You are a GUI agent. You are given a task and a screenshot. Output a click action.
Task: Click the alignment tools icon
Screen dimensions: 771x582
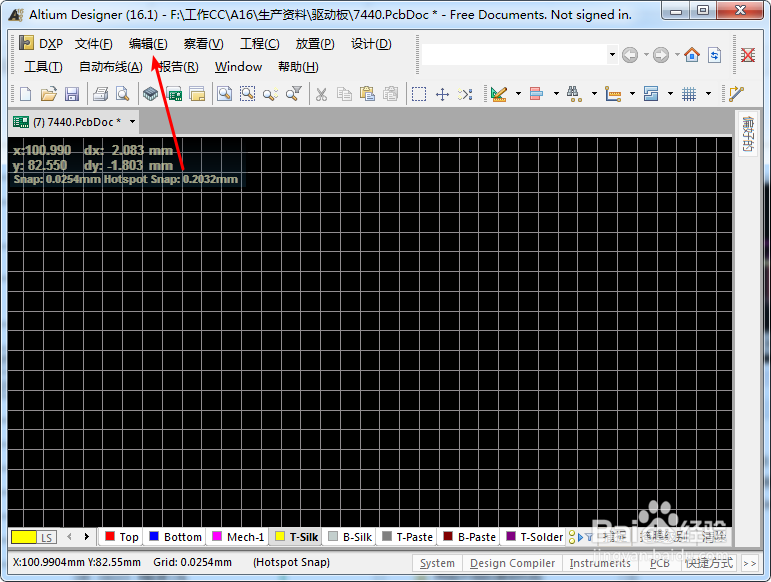click(536, 94)
